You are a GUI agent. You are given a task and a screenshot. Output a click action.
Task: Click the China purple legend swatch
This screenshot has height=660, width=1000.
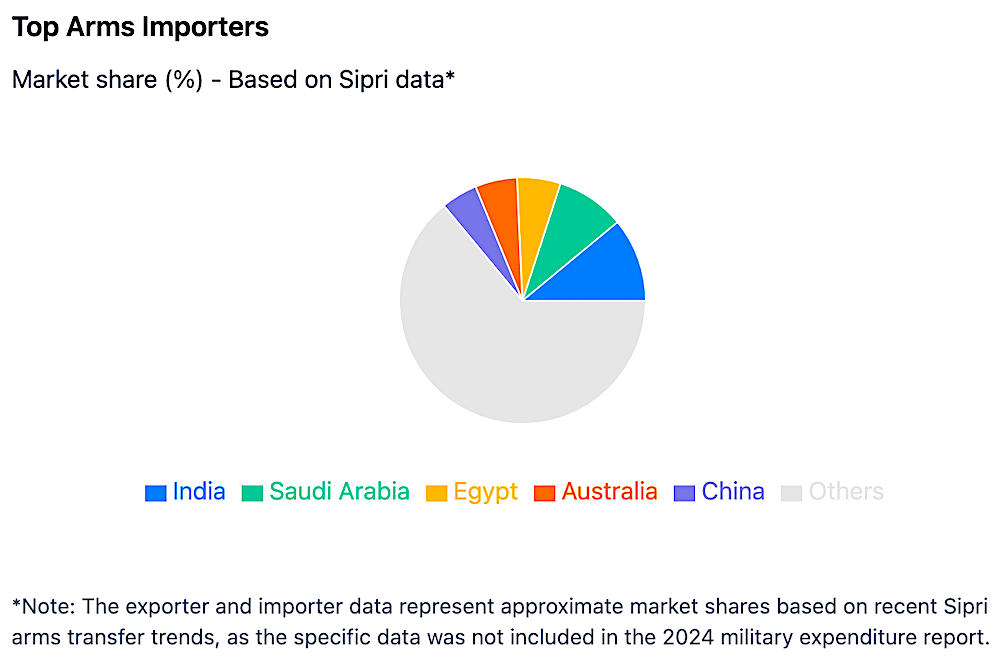[684, 493]
